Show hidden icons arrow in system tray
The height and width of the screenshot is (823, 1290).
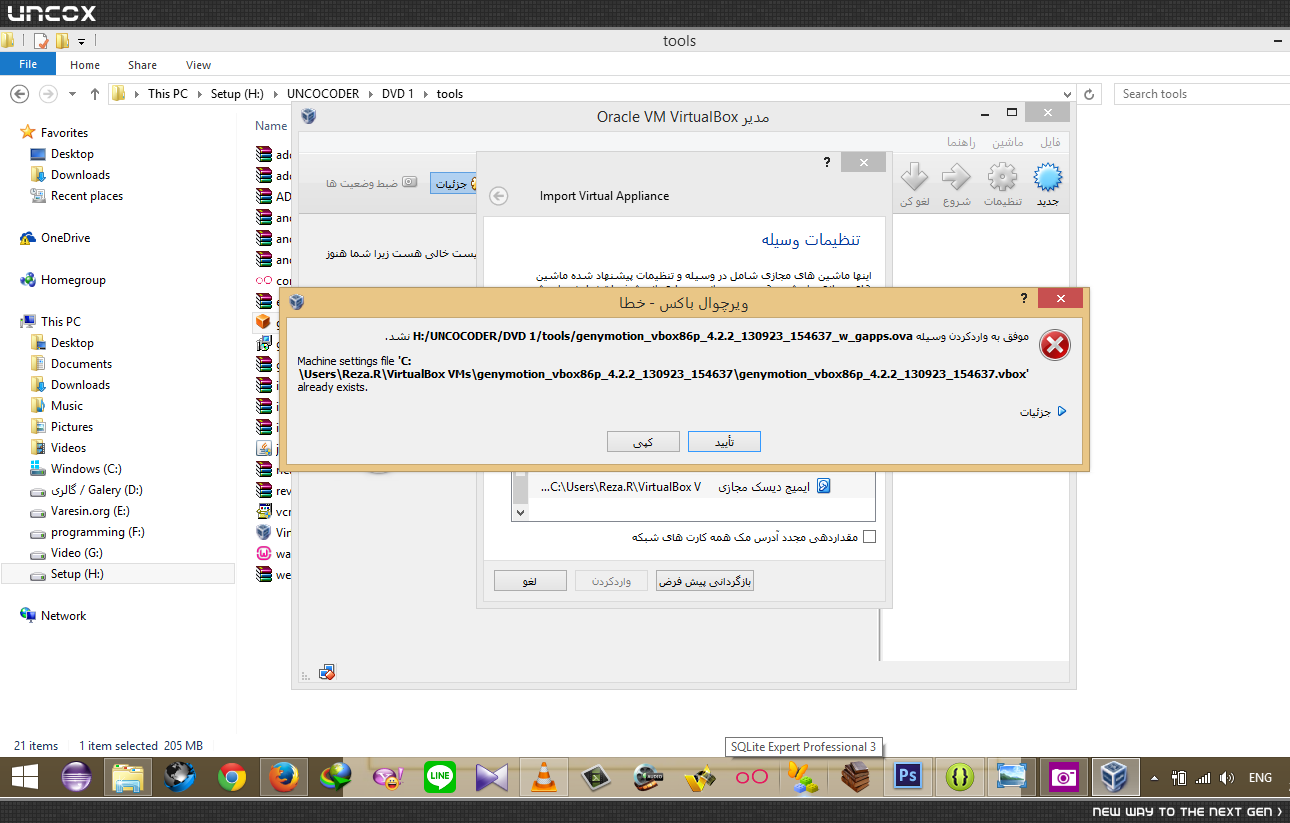[1155, 777]
